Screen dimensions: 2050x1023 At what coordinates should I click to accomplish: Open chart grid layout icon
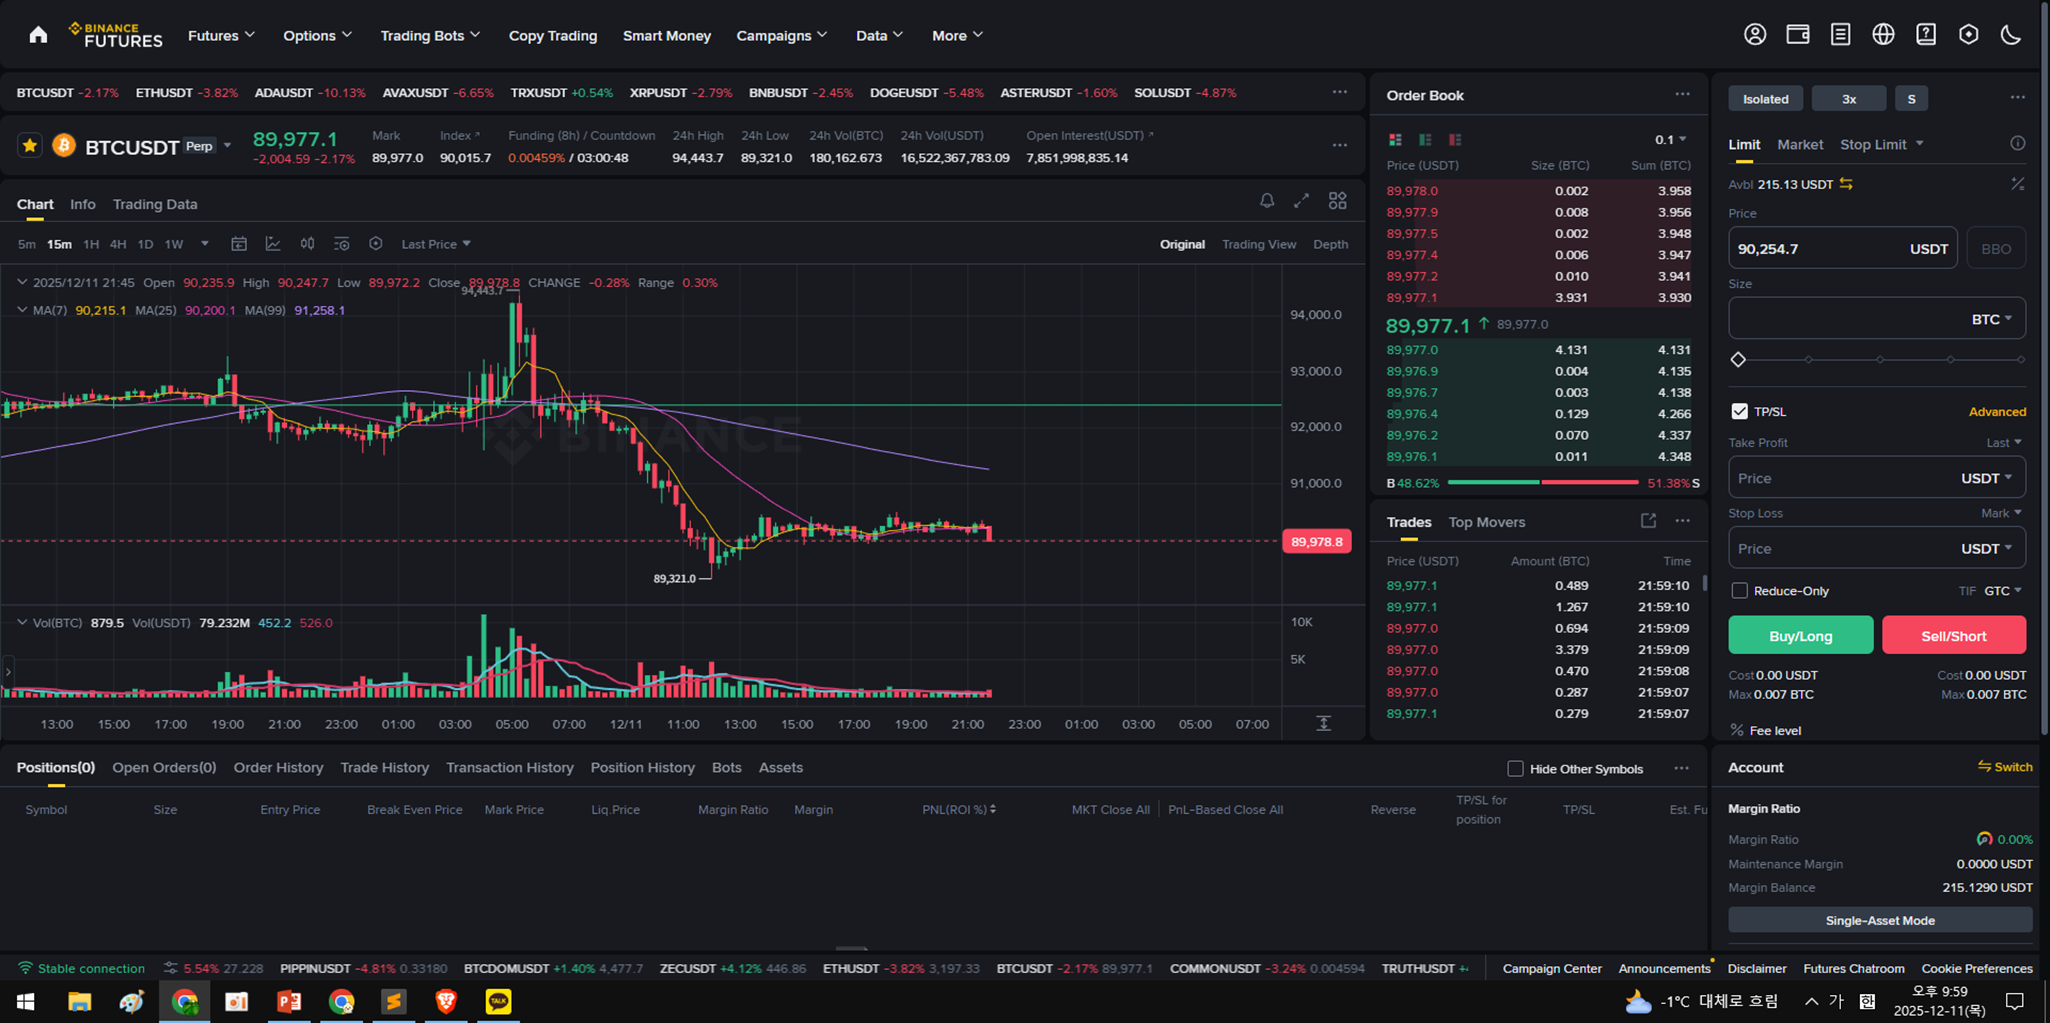pyautogui.click(x=1337, y=201)
